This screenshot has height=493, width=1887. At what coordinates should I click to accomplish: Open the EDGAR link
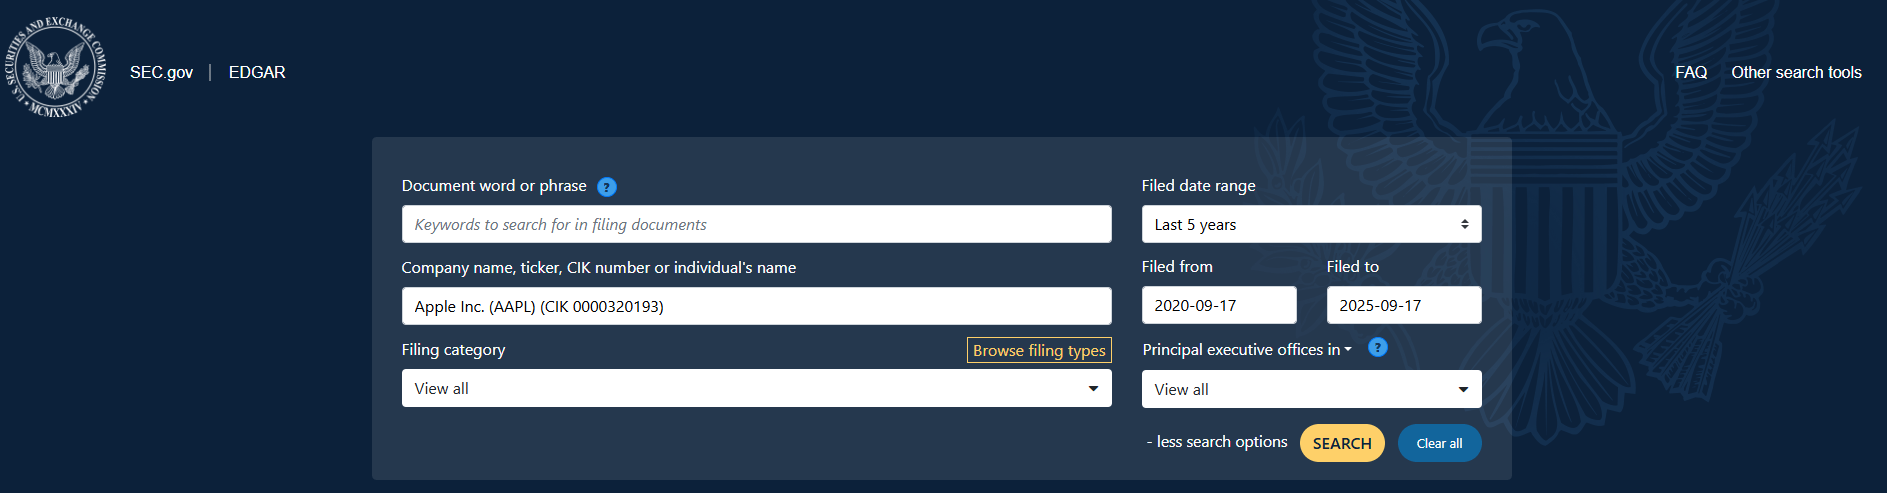257,72
